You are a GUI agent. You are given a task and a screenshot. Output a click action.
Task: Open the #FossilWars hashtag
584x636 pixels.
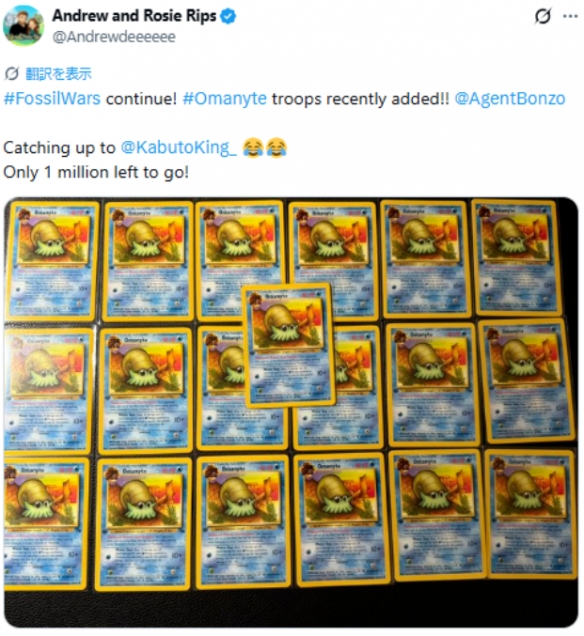tap(52, 99)
